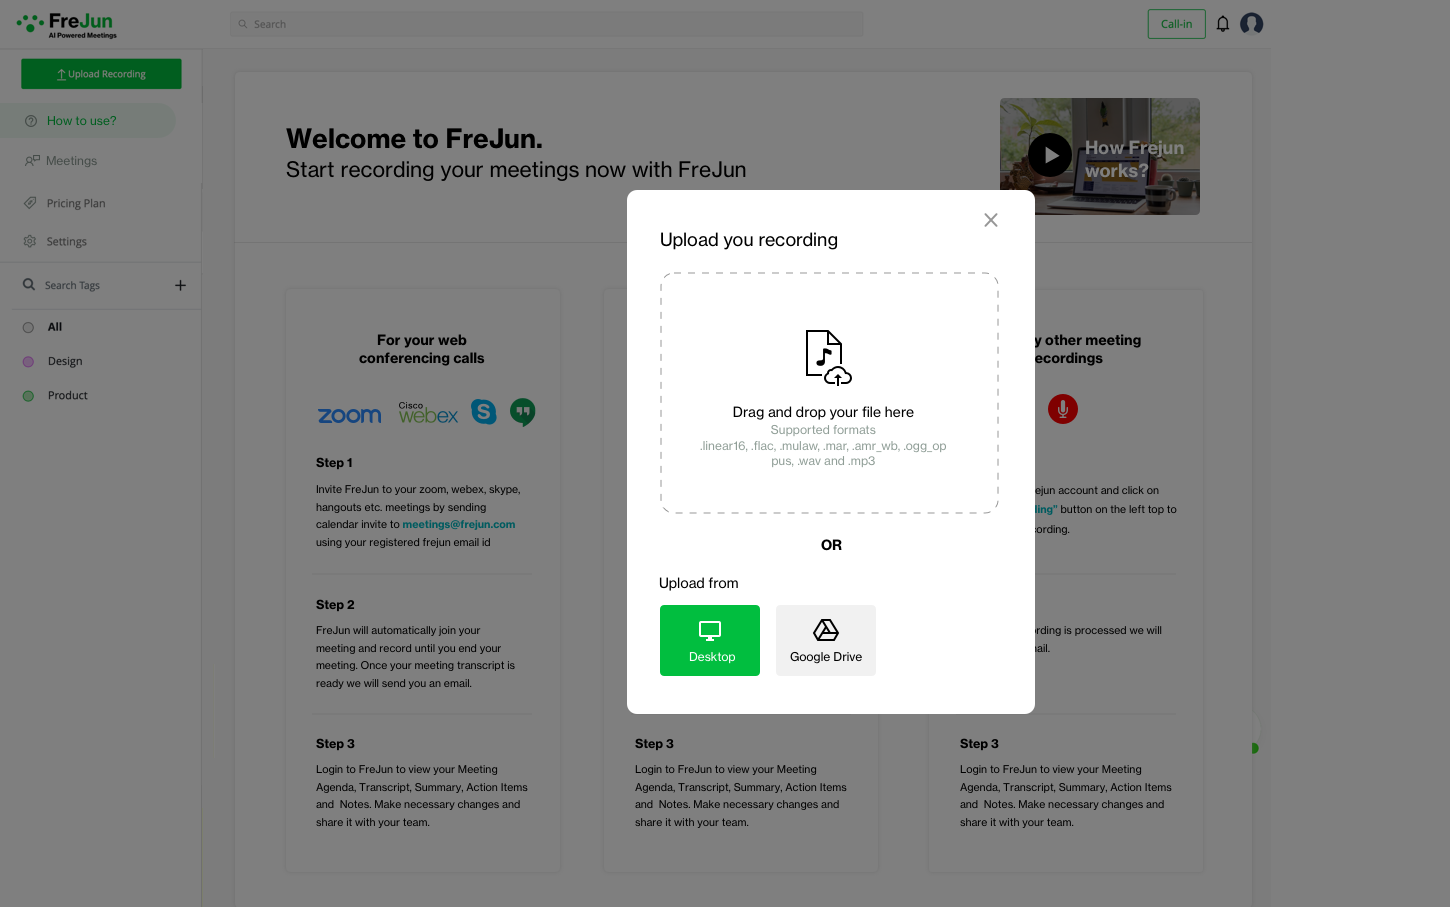Open the user profile avatar
This screenshot has width=1450, height=907.
[x=1251, y=24]
